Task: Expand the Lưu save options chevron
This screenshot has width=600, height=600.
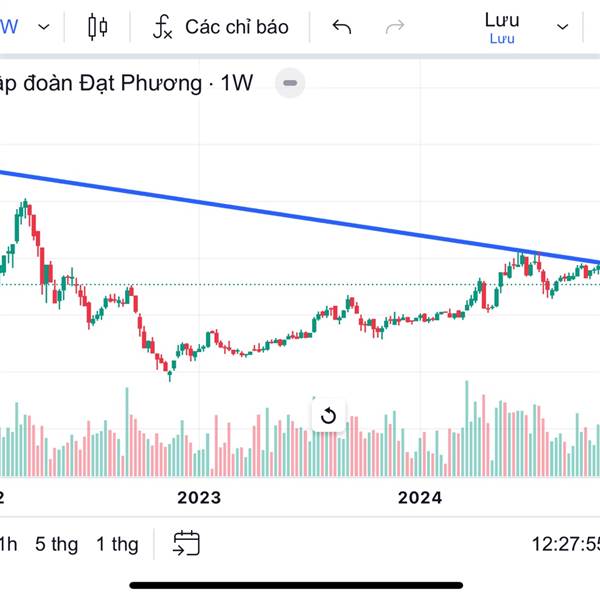Action: click(x=562, y=27)
